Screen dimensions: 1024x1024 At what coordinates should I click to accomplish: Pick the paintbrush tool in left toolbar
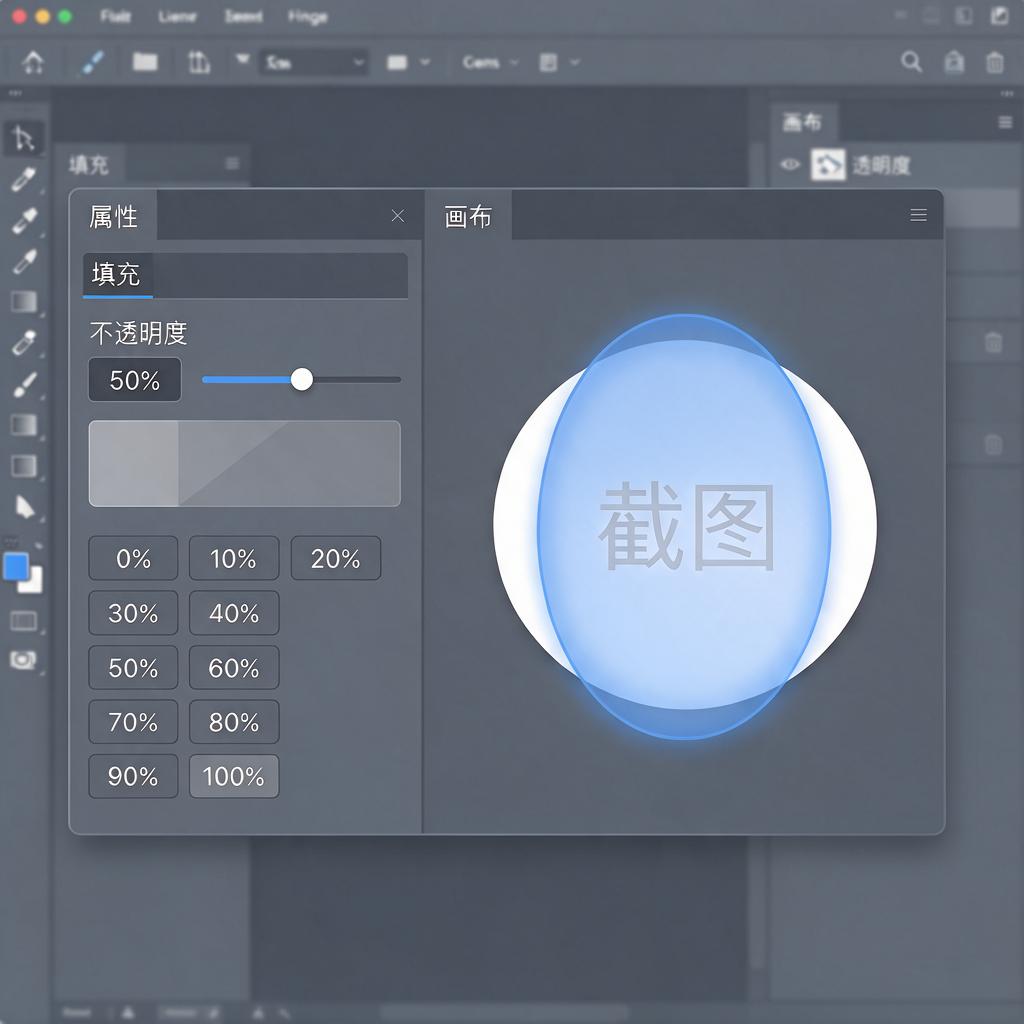25,385
